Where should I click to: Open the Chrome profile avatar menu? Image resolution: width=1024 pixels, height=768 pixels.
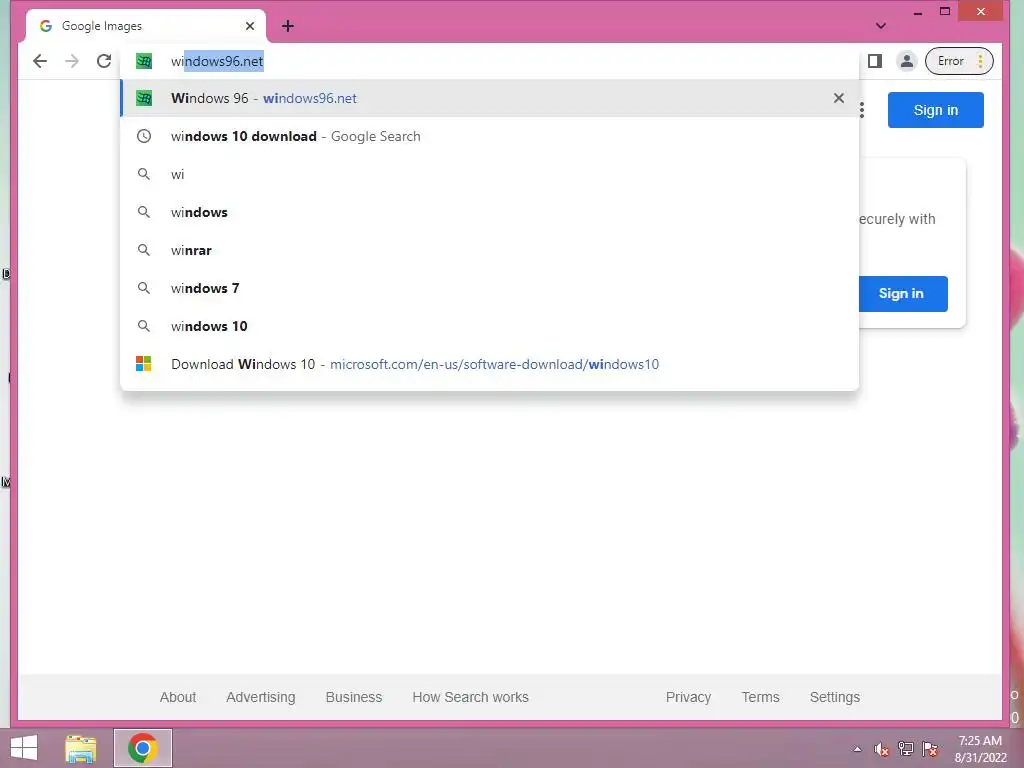pyautogui.click(x=906, y=61)
